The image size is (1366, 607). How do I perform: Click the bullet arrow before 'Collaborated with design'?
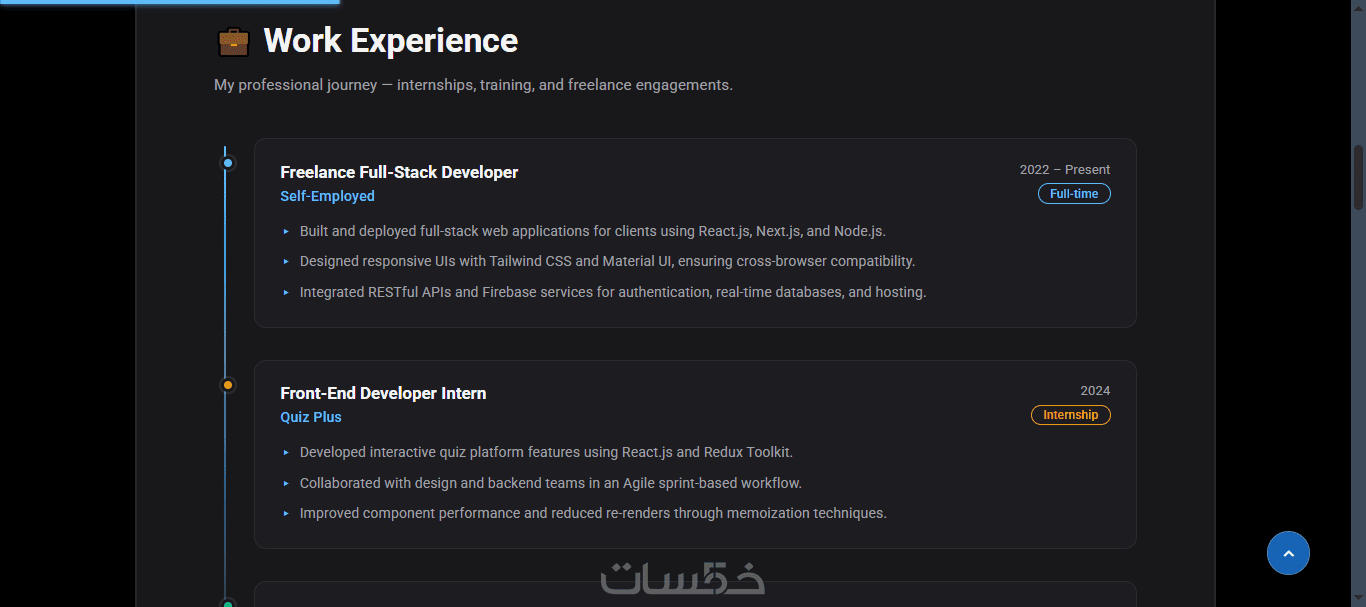click(286, 483)
